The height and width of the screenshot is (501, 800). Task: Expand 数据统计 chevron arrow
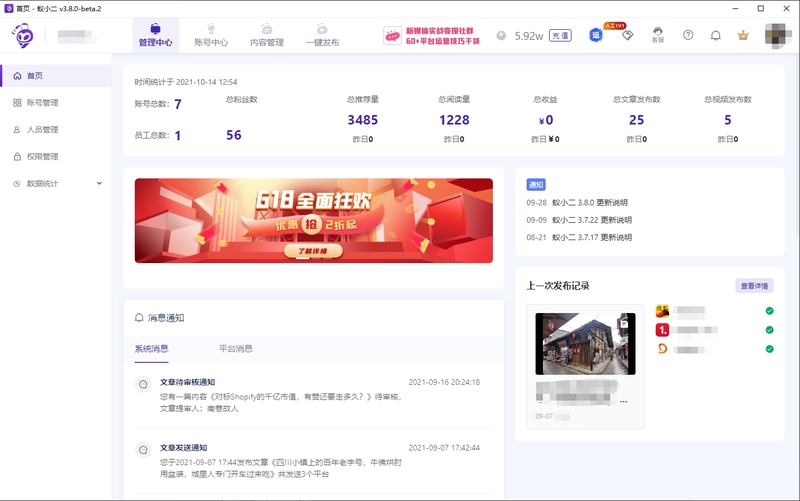coord(99,183)
